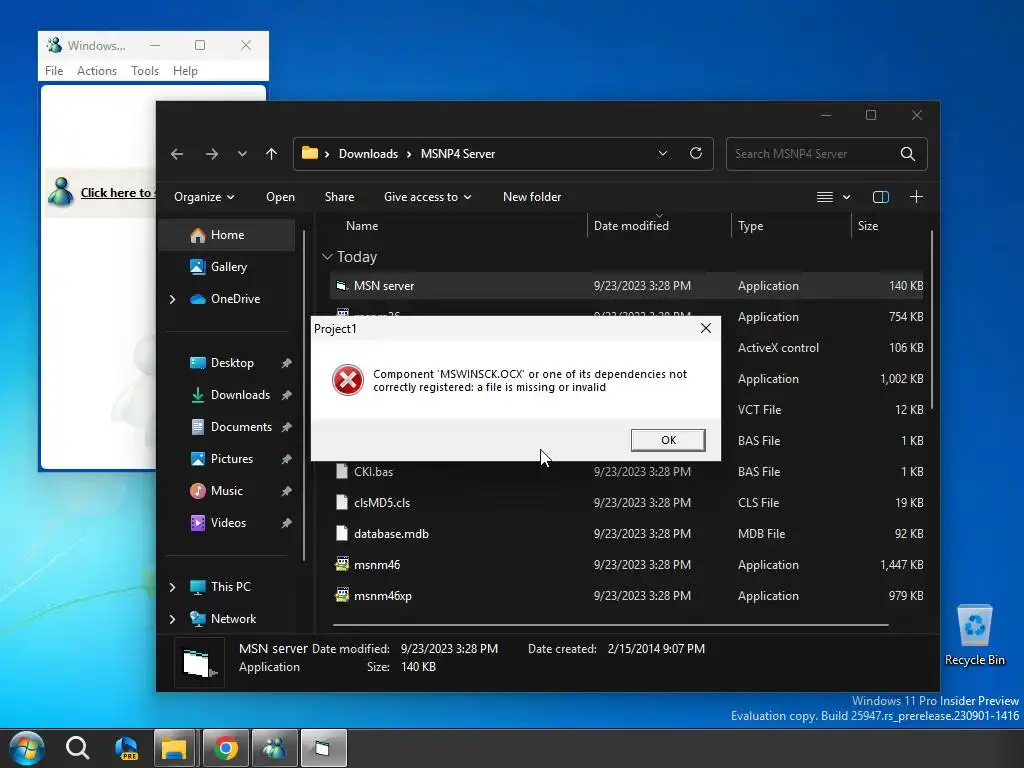Go up one folder level
1024x768 pixels.
click(x=272, y=154)
